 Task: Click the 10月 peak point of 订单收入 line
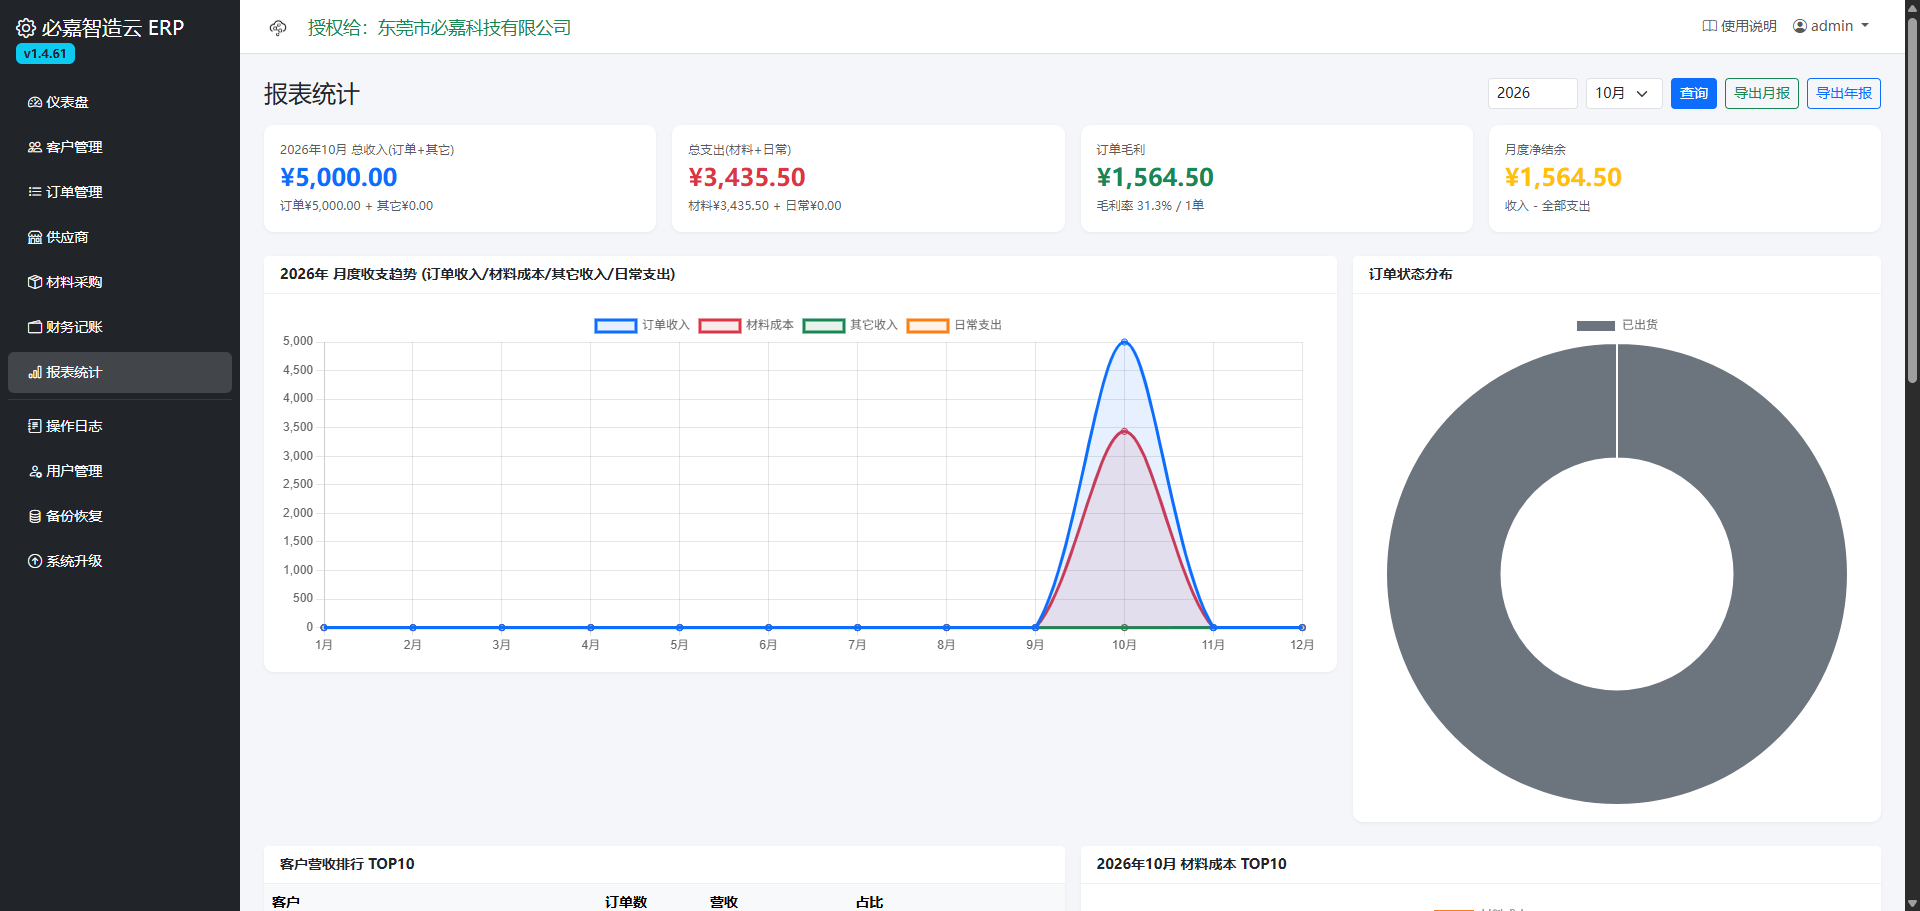(1124, 342)
